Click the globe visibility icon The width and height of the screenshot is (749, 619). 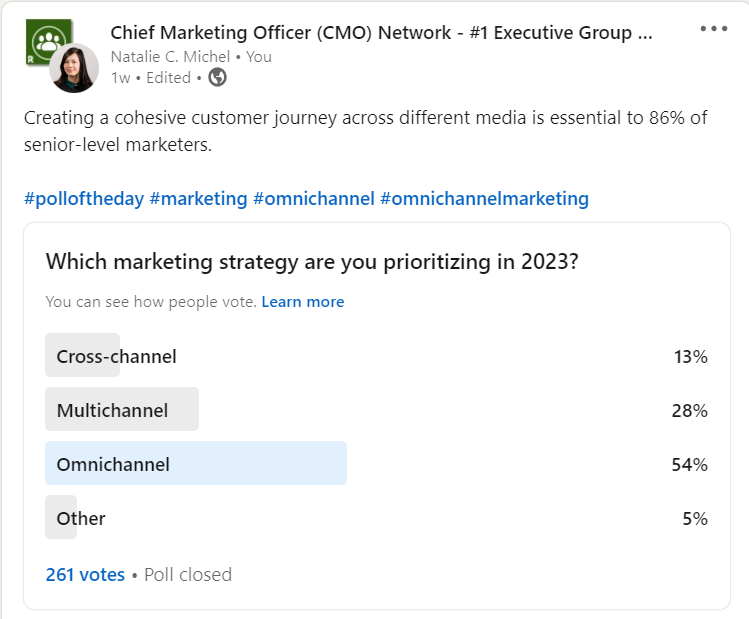(217, 77)
